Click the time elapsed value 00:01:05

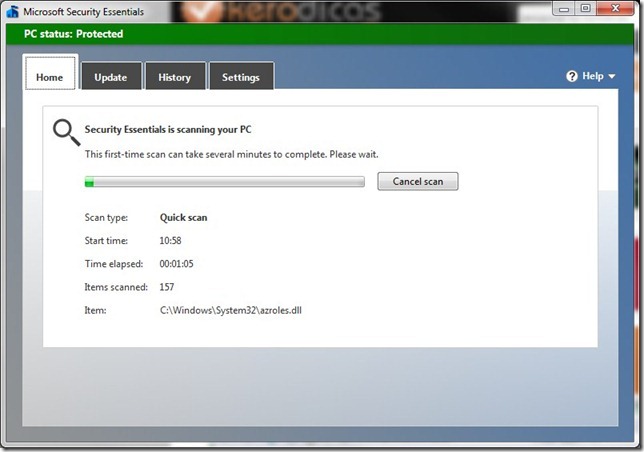pyautogui.click(x=176, y=264)
